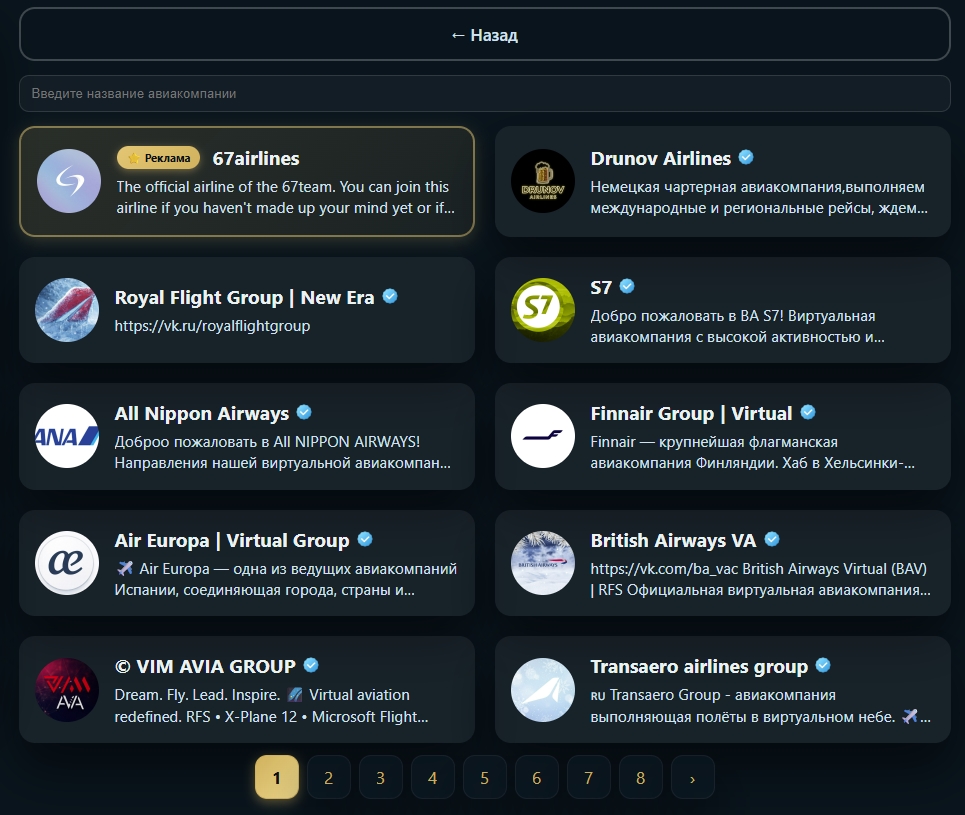Select page 5 in pagination
Image resolution: width=965 pixels, height=815 pixels.
485,778
